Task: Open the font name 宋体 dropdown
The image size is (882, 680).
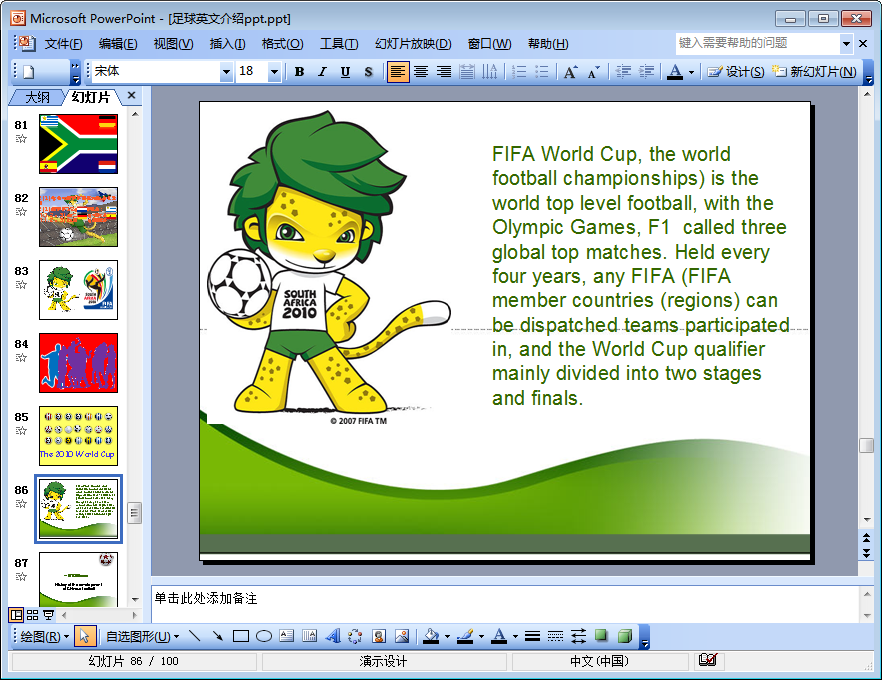Action: click(x=226, y=71)
